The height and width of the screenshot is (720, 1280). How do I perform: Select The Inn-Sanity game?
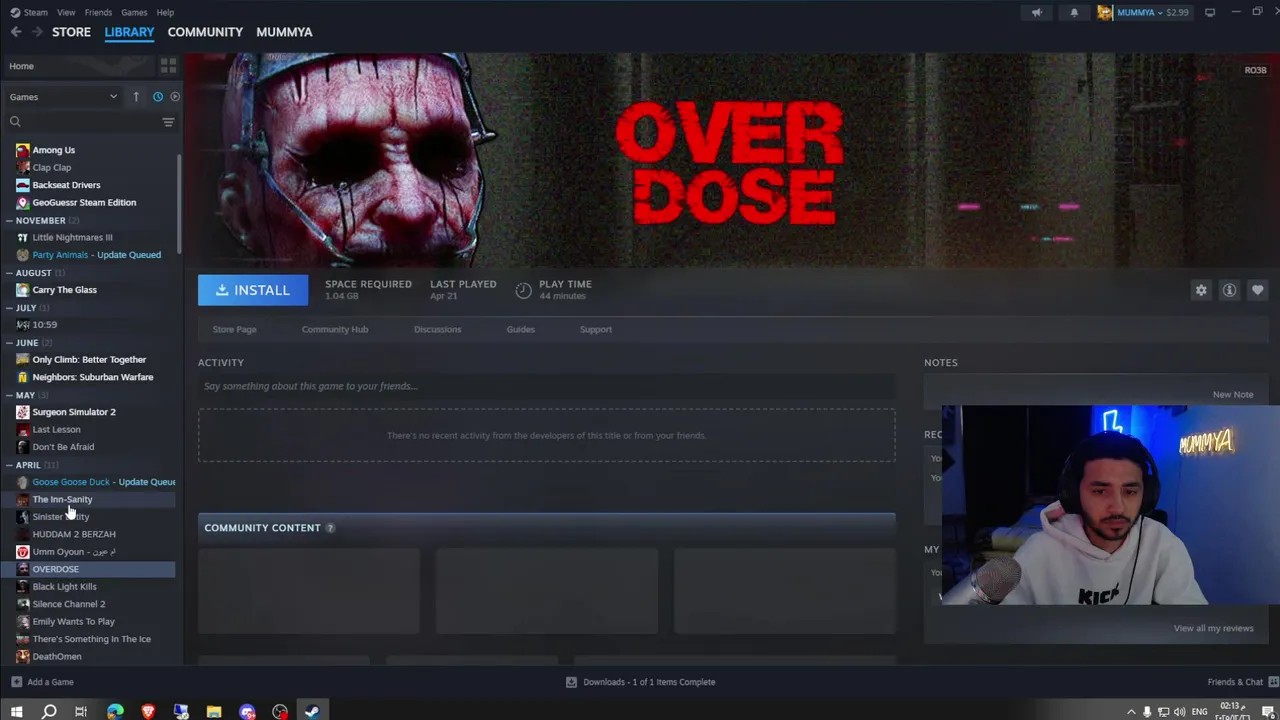(x=62, y=499)
